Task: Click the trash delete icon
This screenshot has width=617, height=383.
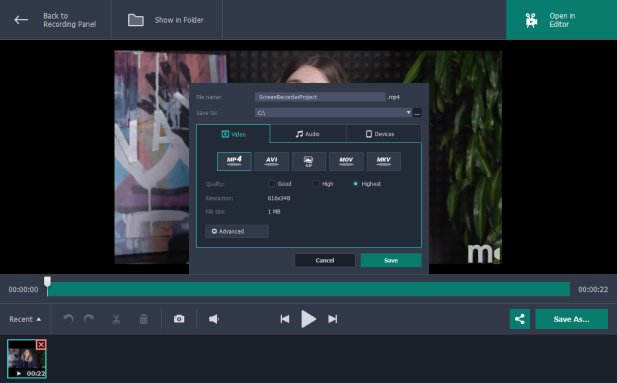Action: pos(144,319)
